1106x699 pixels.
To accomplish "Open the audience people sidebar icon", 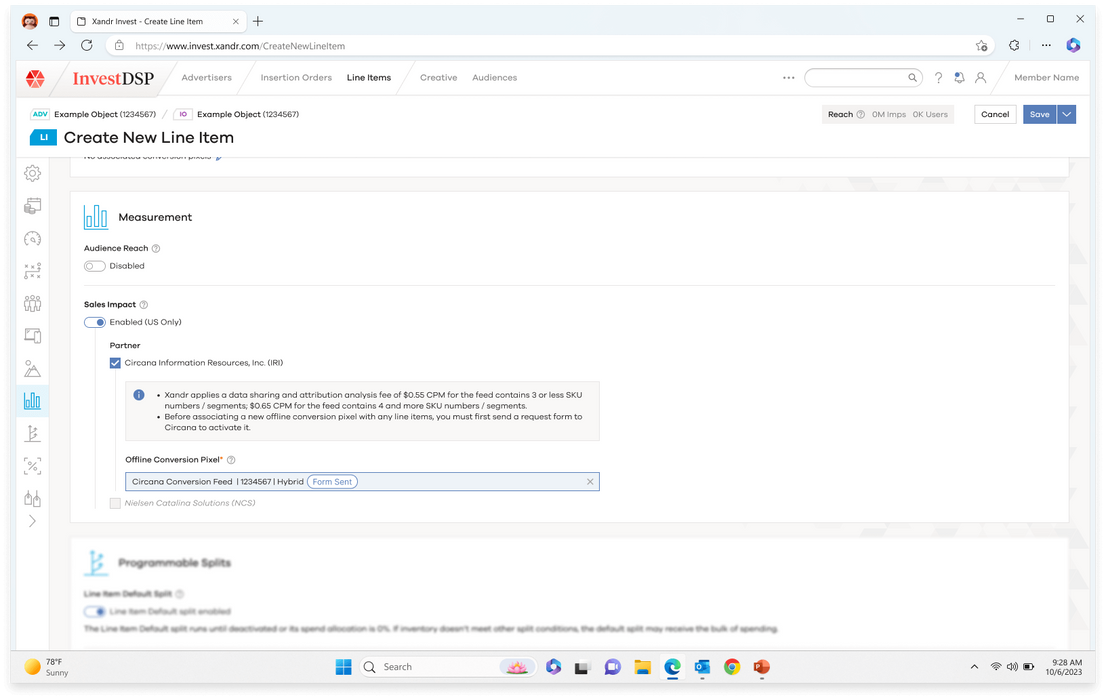I will click(32, 303).
